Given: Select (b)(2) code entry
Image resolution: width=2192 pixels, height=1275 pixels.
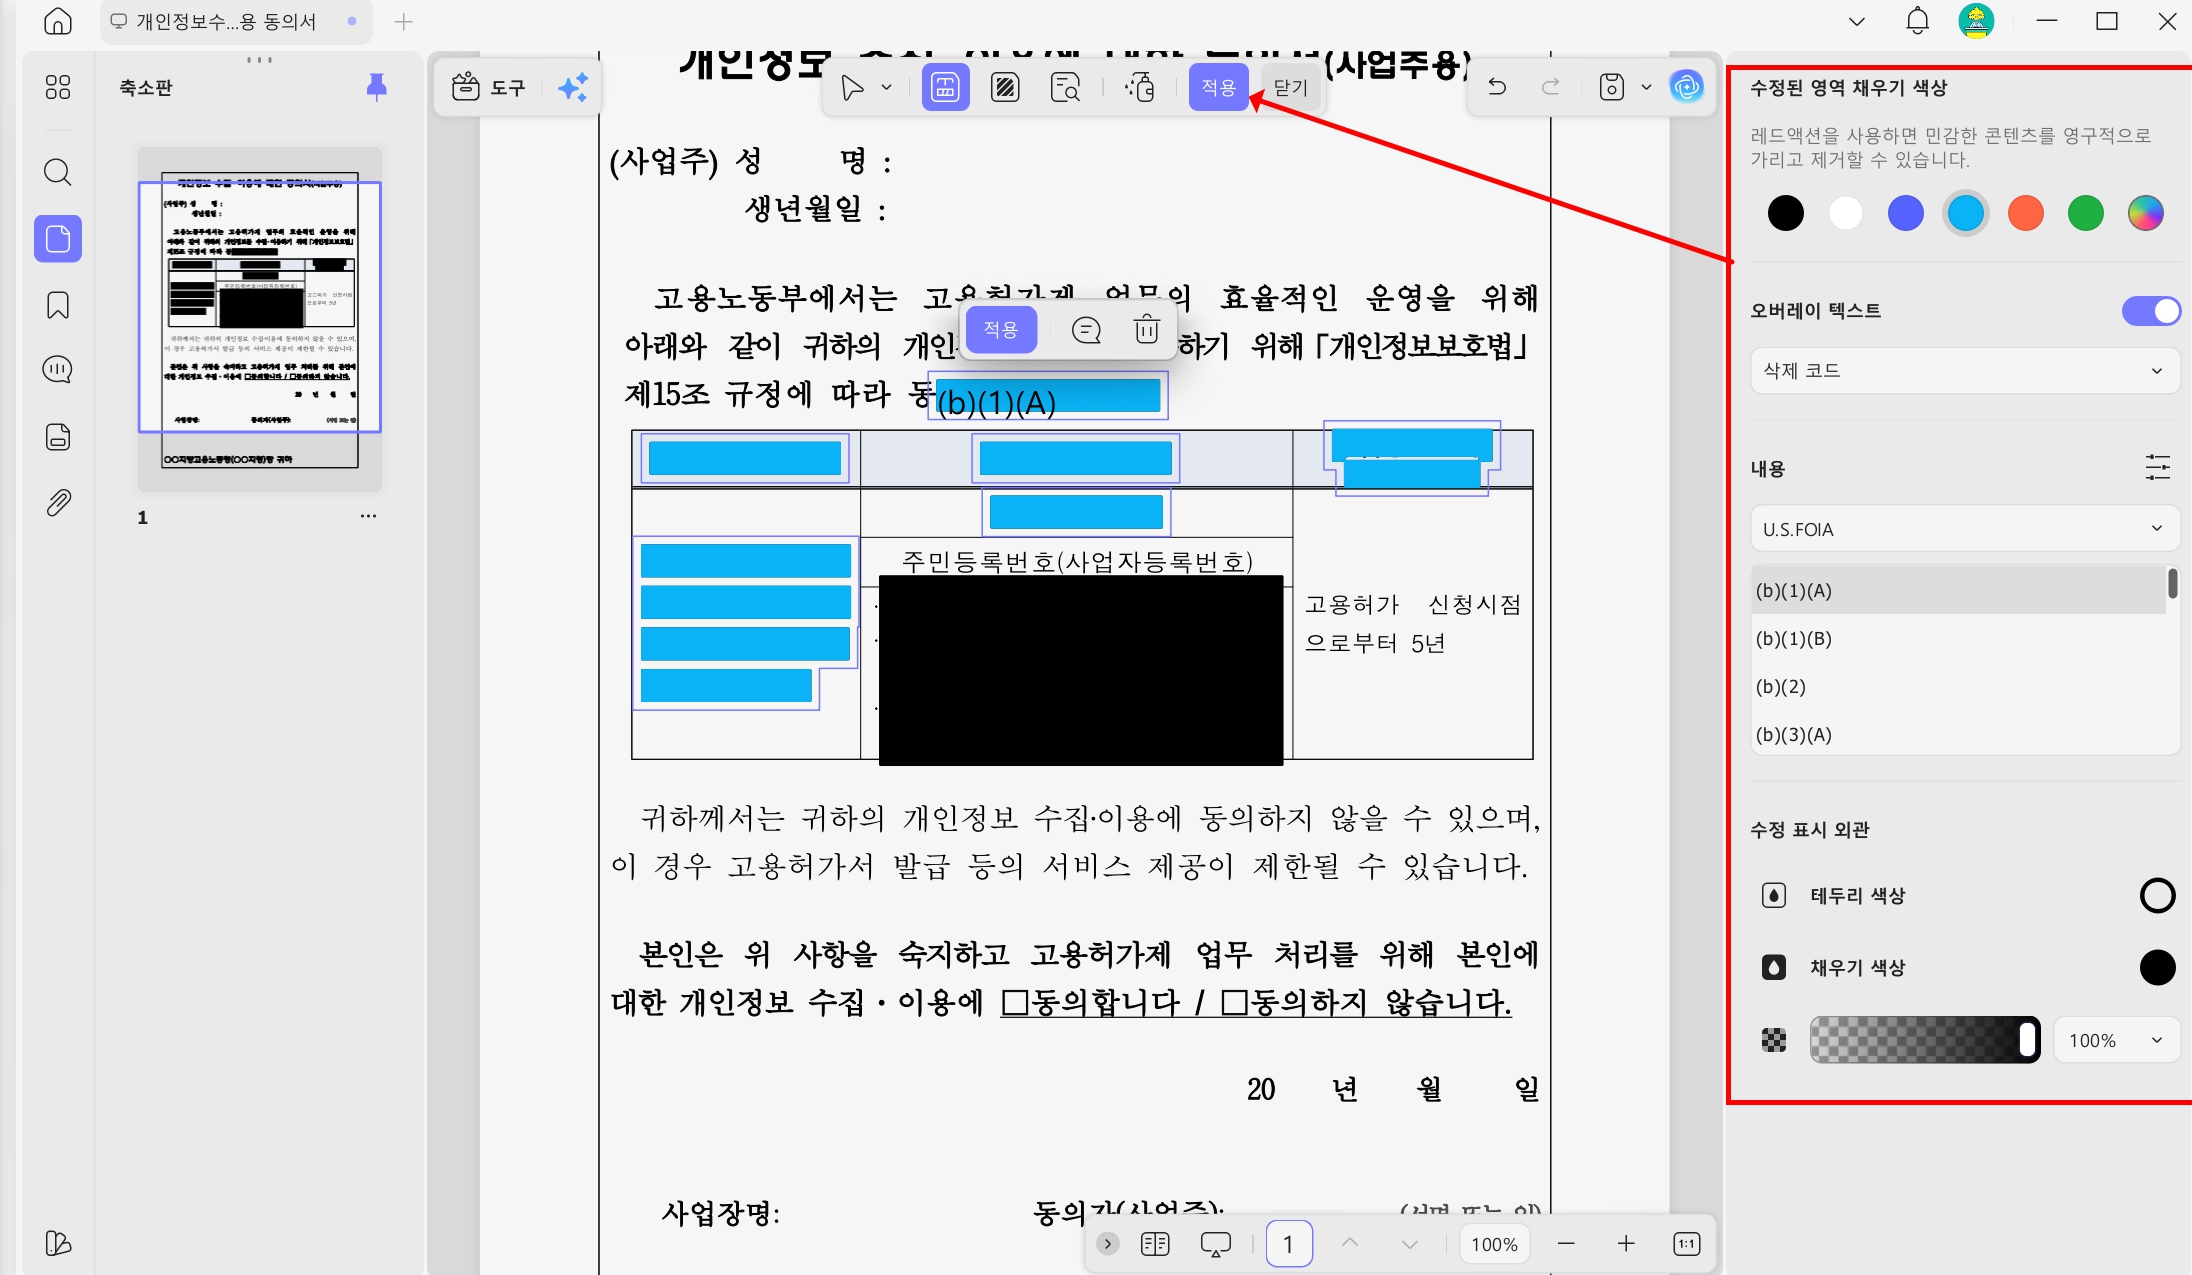Looking at the screenshot, I should [x=1958, y=687].
